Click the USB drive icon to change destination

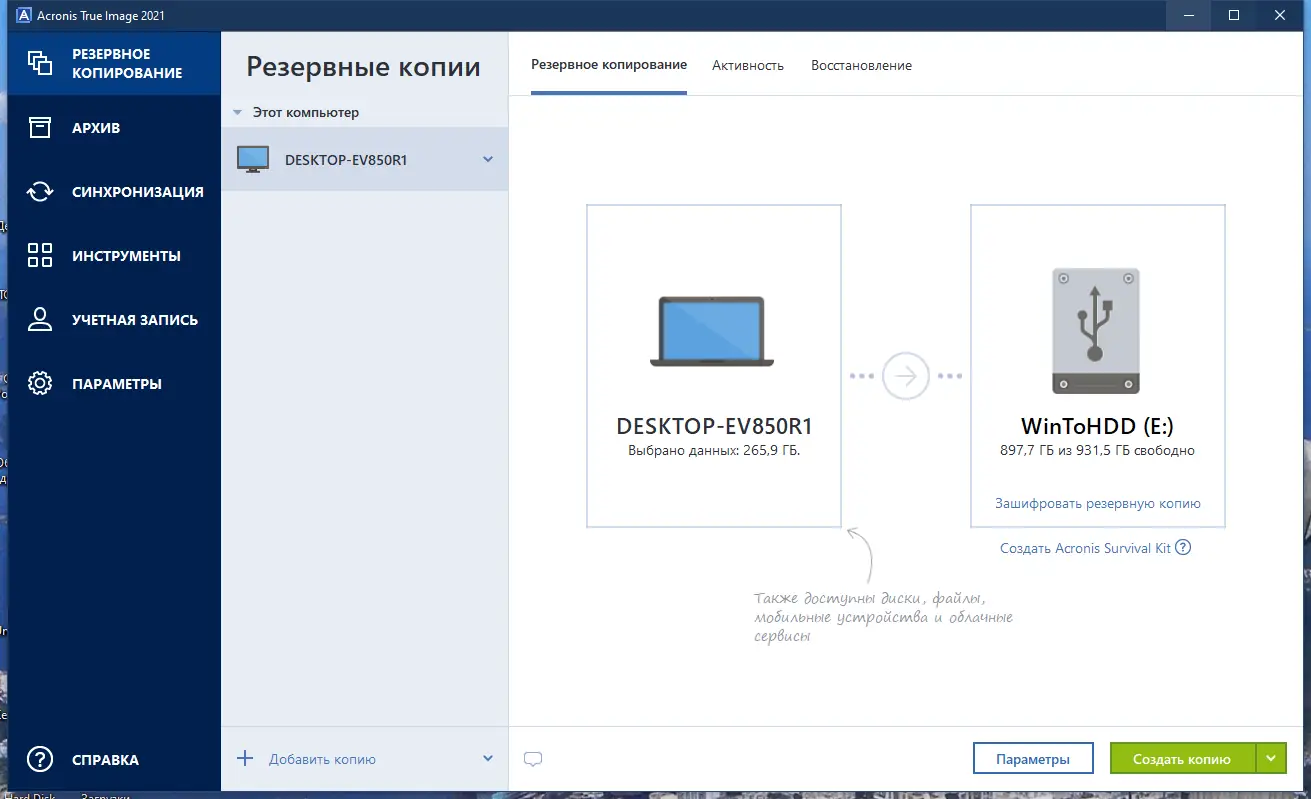(x=1096, y=330)
